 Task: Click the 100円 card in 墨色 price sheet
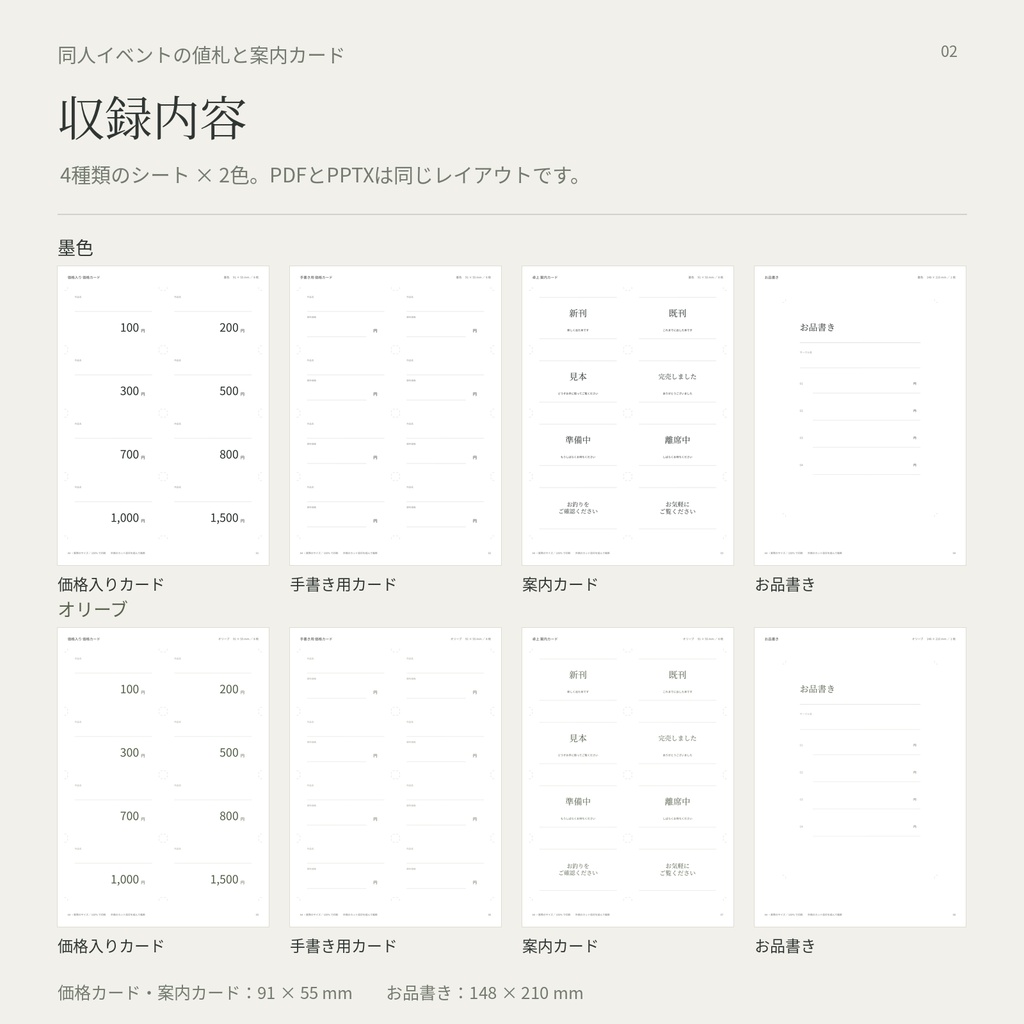[114, 319]
